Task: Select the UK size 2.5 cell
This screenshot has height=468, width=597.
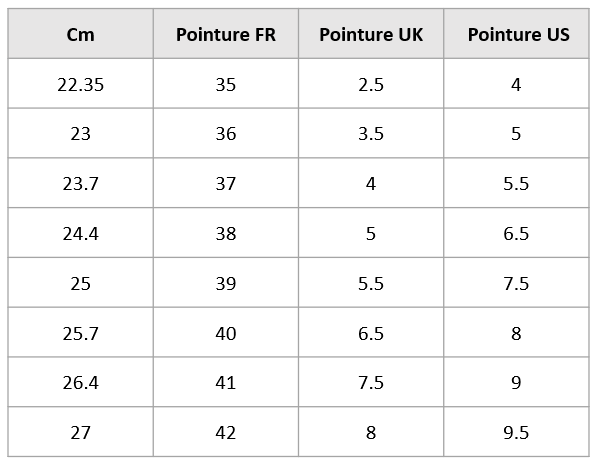Action: (x=371, y=84)
